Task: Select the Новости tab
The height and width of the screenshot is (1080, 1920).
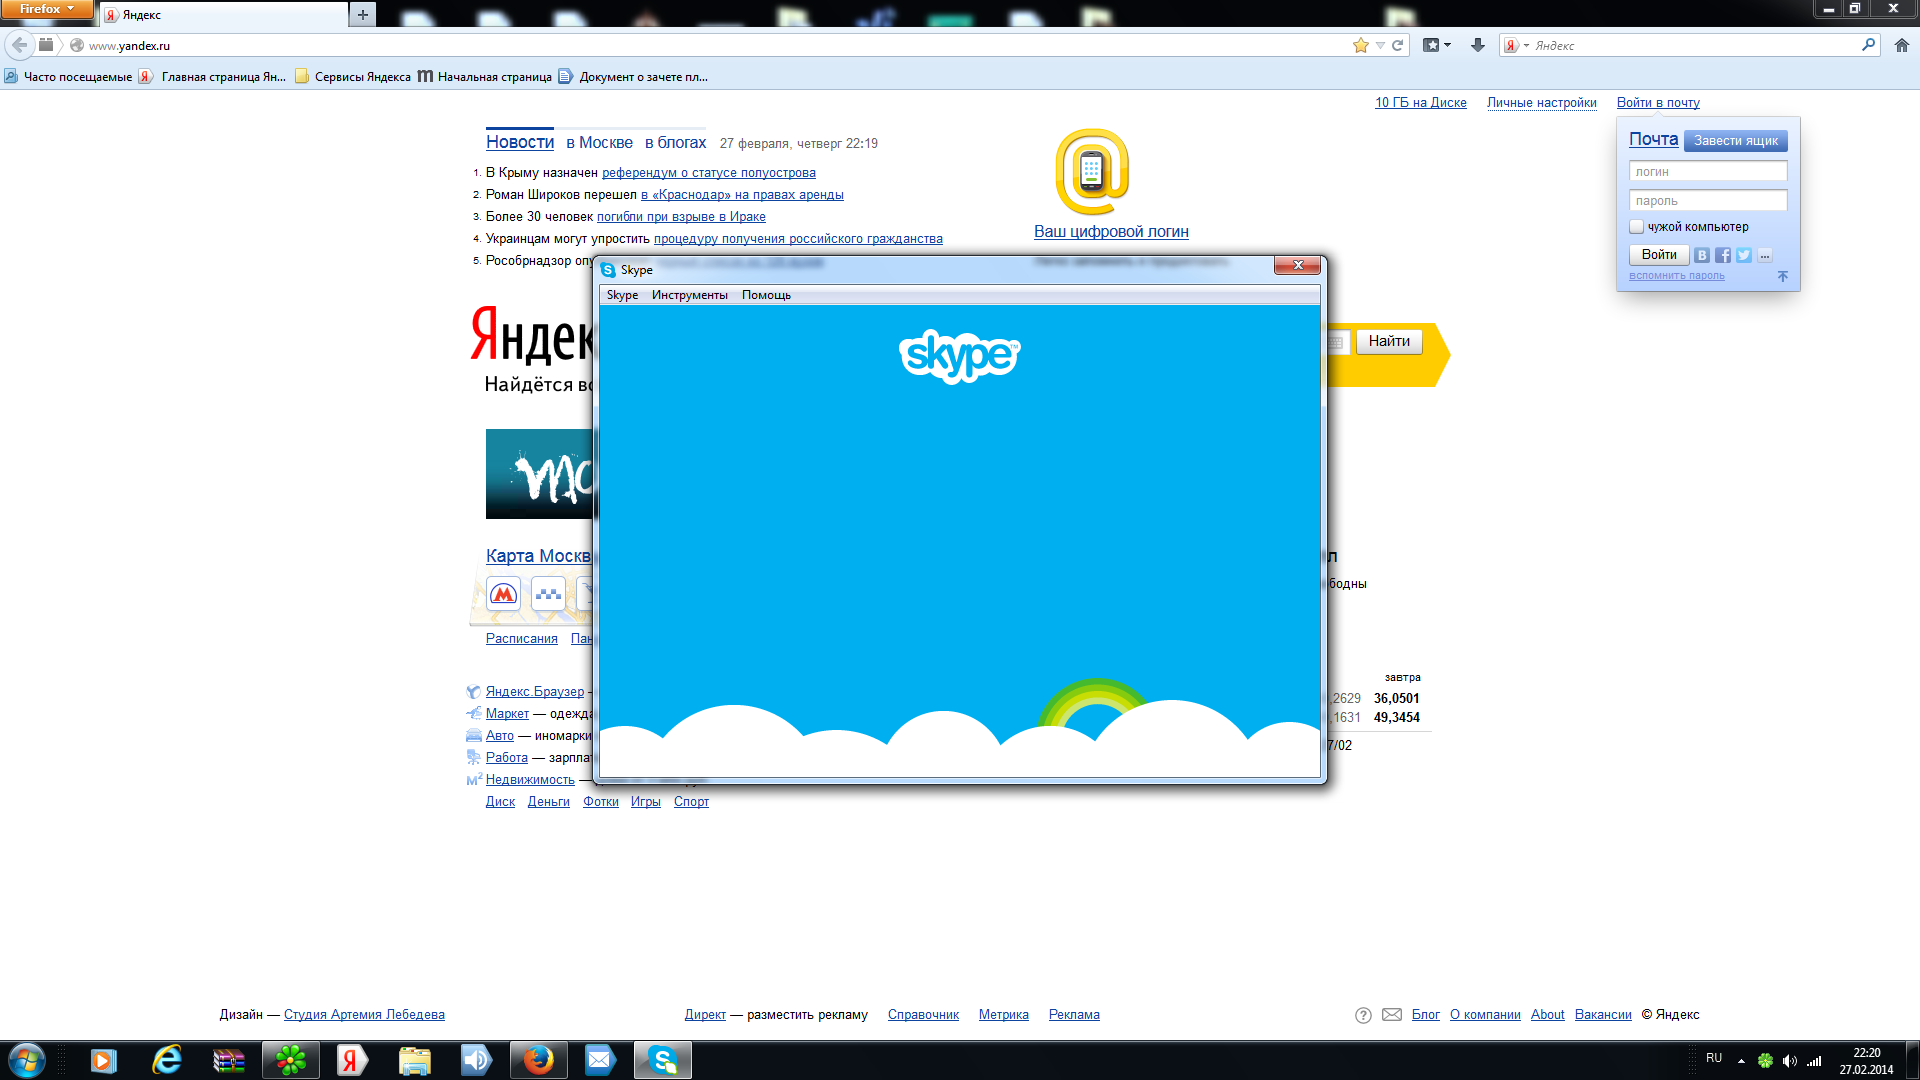Action: [x=519, y=143]
